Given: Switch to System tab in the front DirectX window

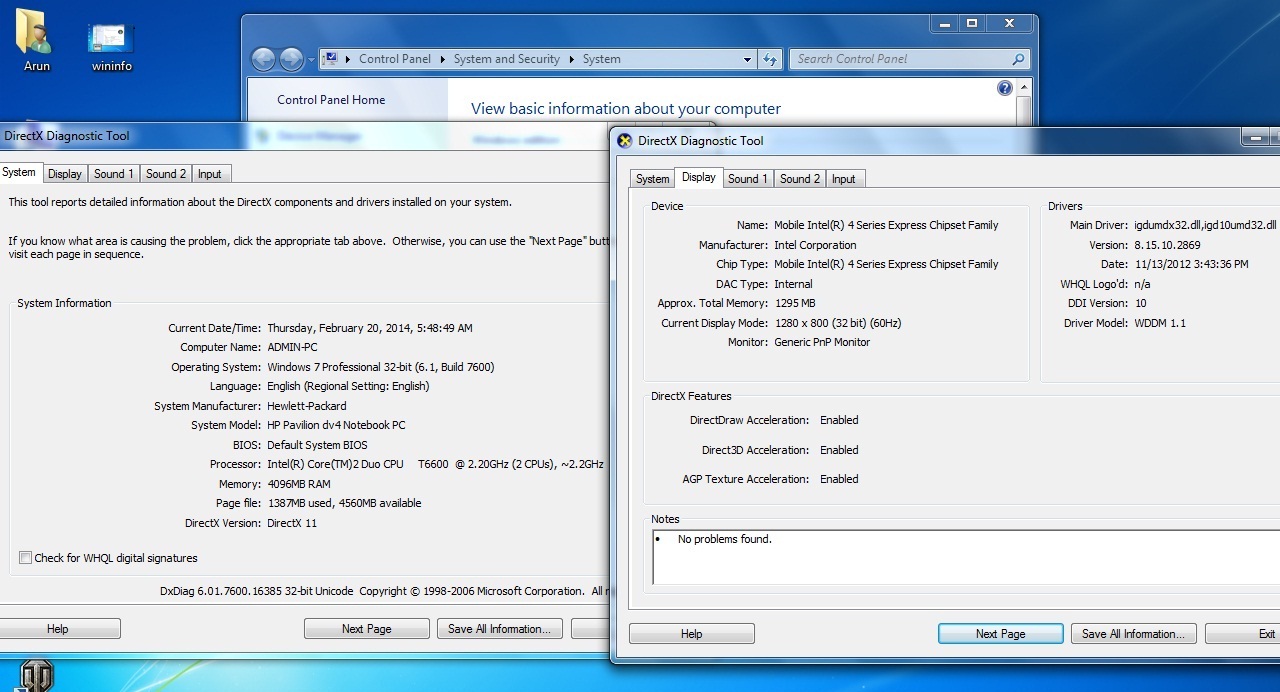Looking at the screenshot, I should (652, 179).
